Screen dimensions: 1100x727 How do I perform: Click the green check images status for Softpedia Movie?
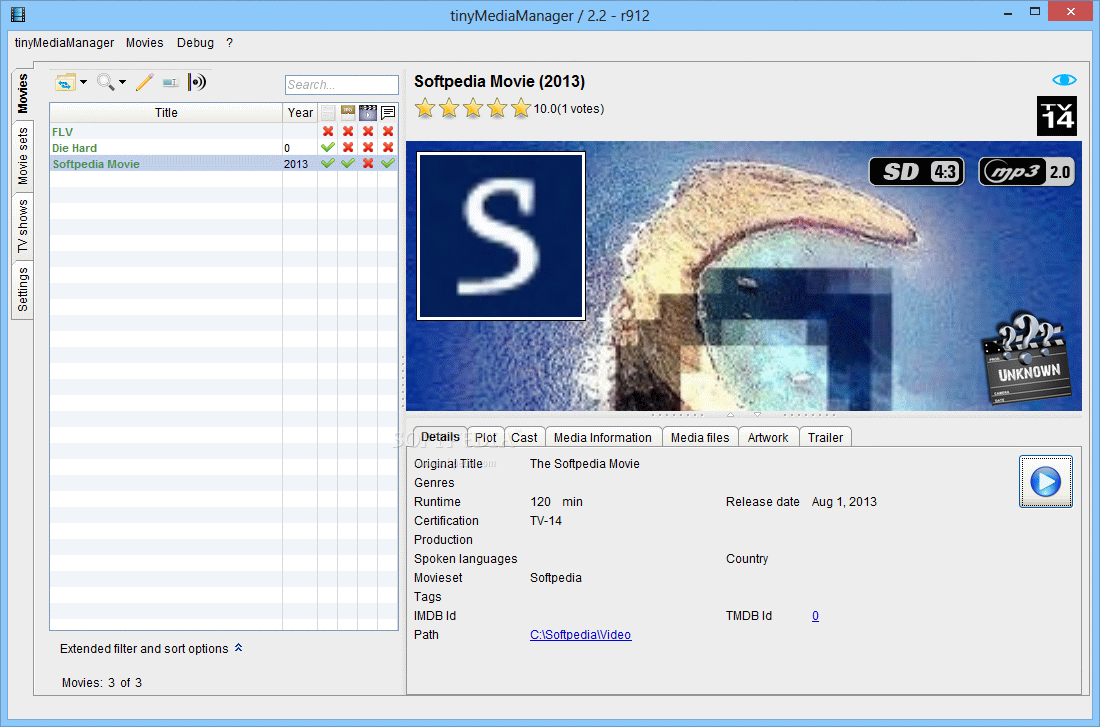coord(347,164)
